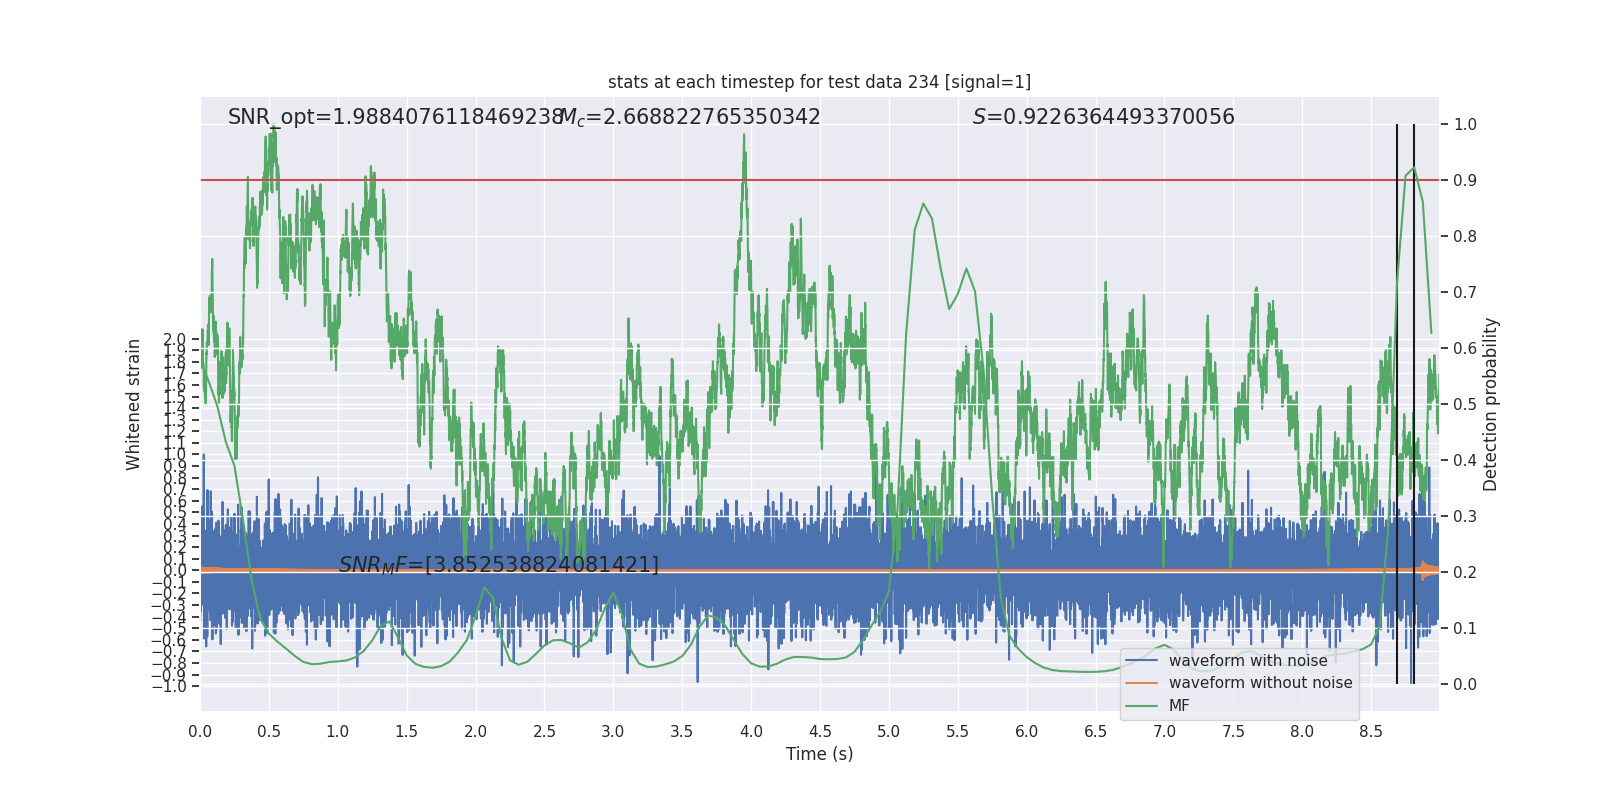Click the SNR_MF=[3.8525] annotation
The height and width of the screenshot is (800, 1600).
499,565
